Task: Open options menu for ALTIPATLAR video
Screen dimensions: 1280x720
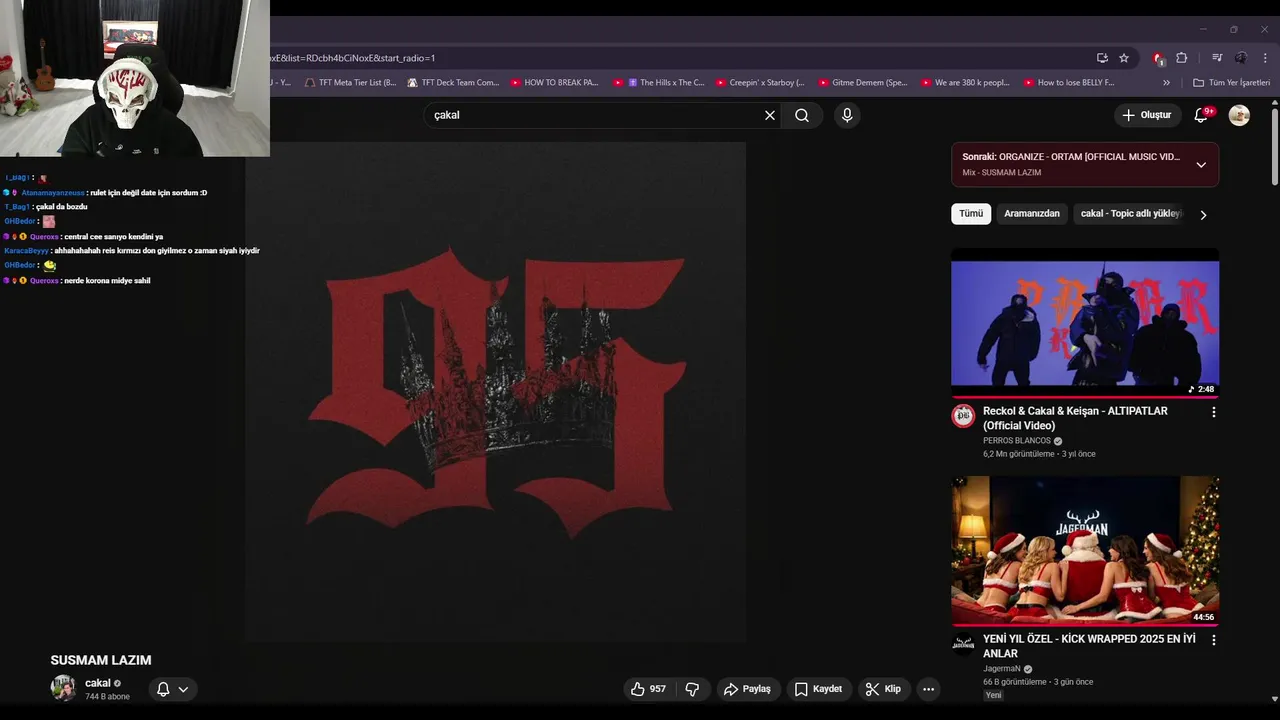Action: [1214, 412]
